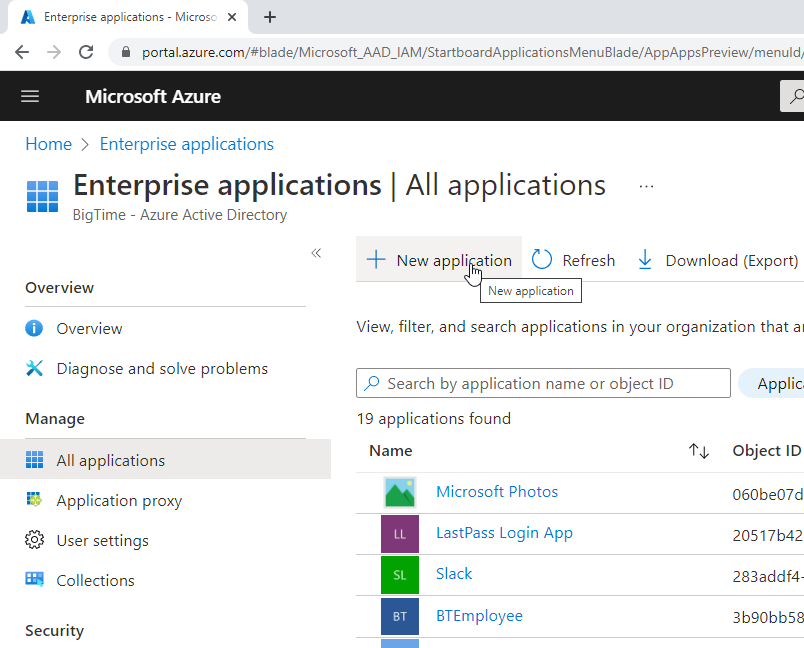The width and height of the screenshot is (804, 648).
Task: Click the Application proxy icon
Action: pos(34,499)
